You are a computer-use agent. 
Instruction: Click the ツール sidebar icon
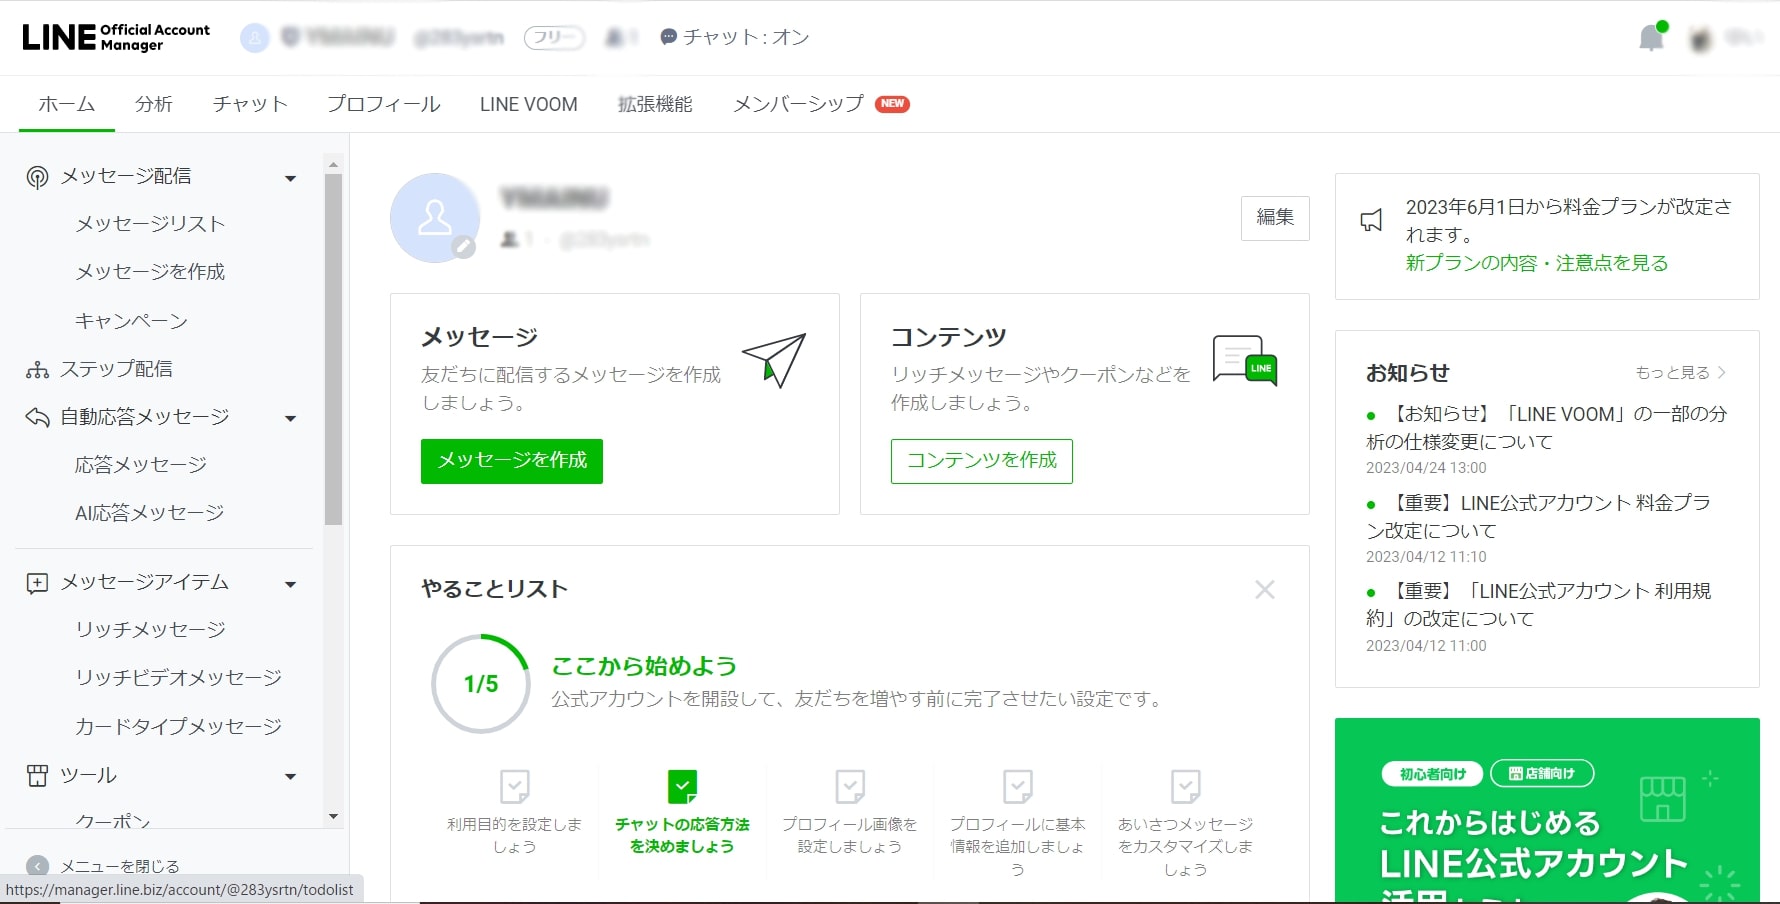coord(36,775)
